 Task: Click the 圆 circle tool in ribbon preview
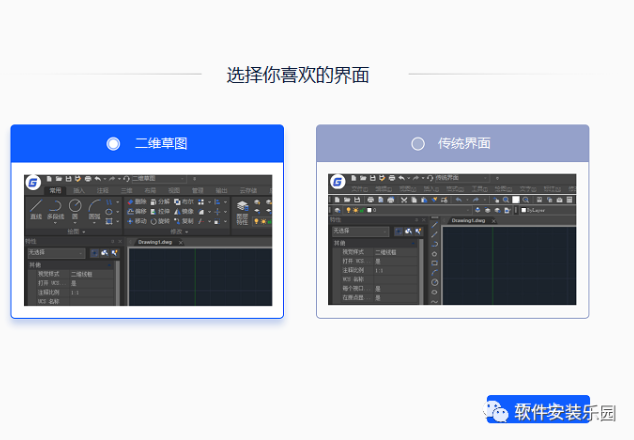click(x=75, y=208)
